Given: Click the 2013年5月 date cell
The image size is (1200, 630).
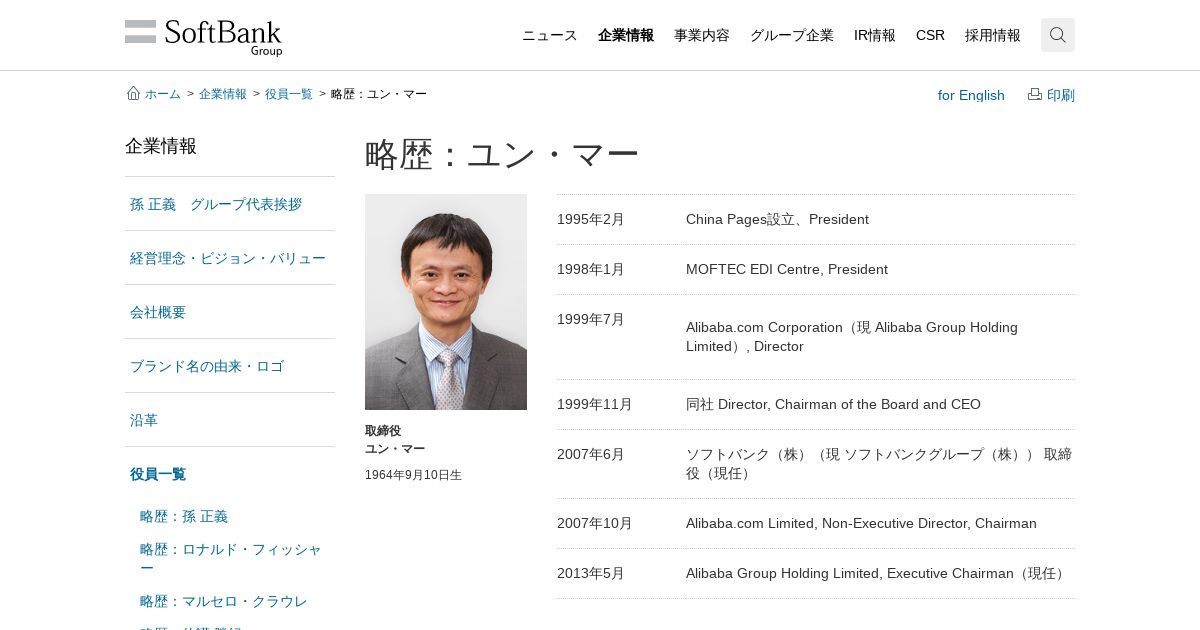Looking at the screenshot, I should point(591,573).
